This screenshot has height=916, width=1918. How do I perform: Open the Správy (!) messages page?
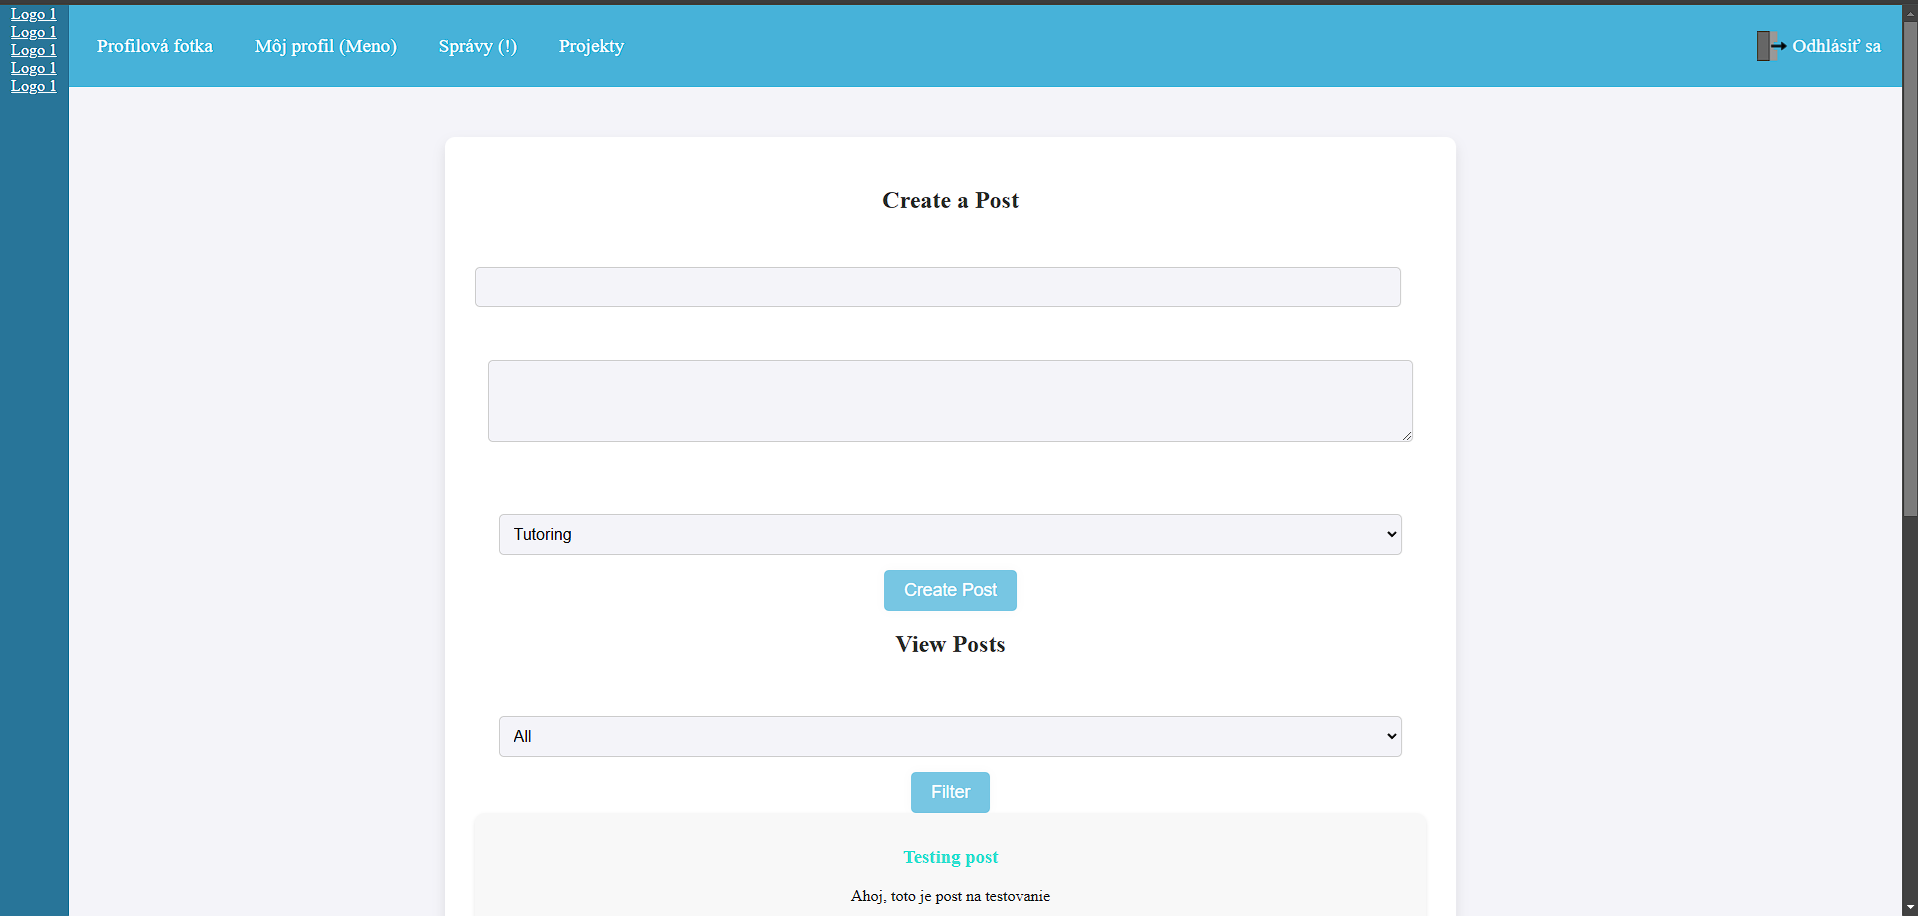click(478, 46)
